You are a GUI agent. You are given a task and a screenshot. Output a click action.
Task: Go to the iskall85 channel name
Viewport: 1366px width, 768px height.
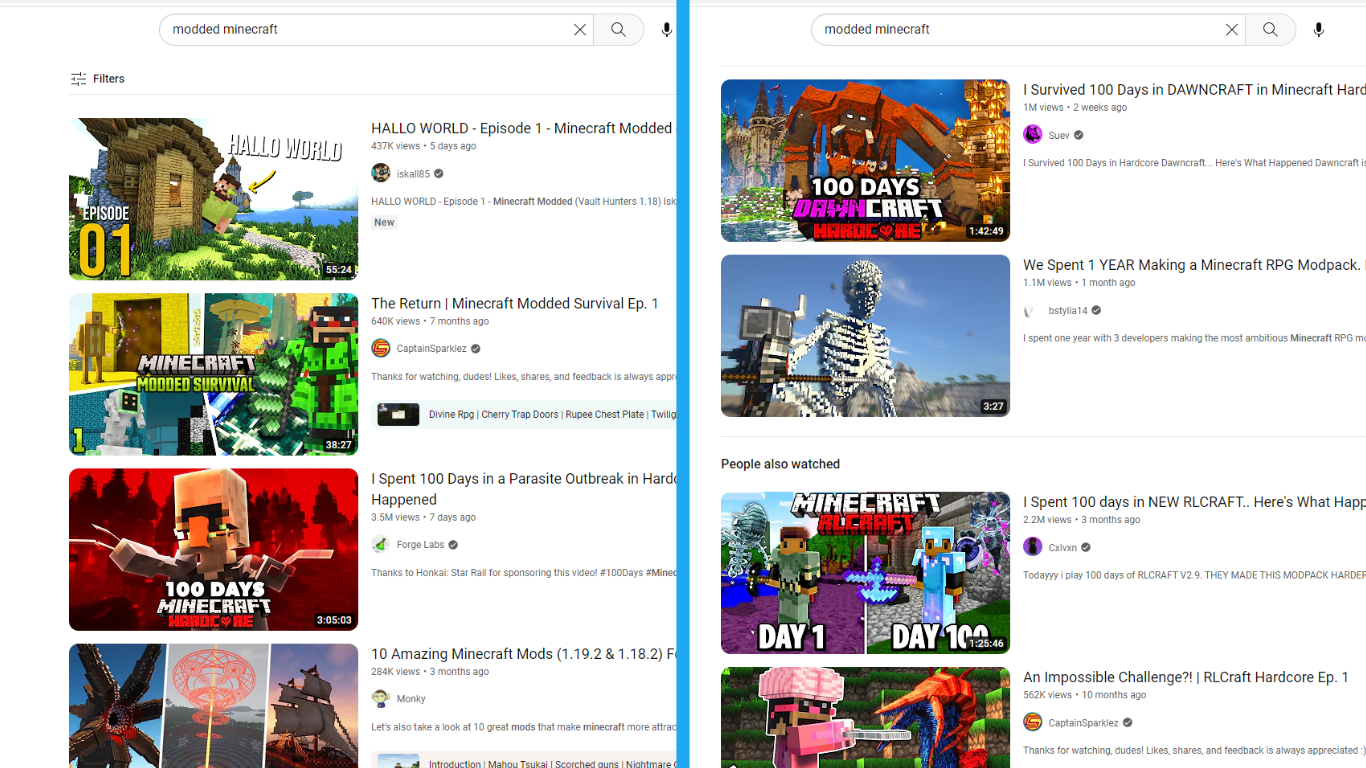click(x=413, y=174)
